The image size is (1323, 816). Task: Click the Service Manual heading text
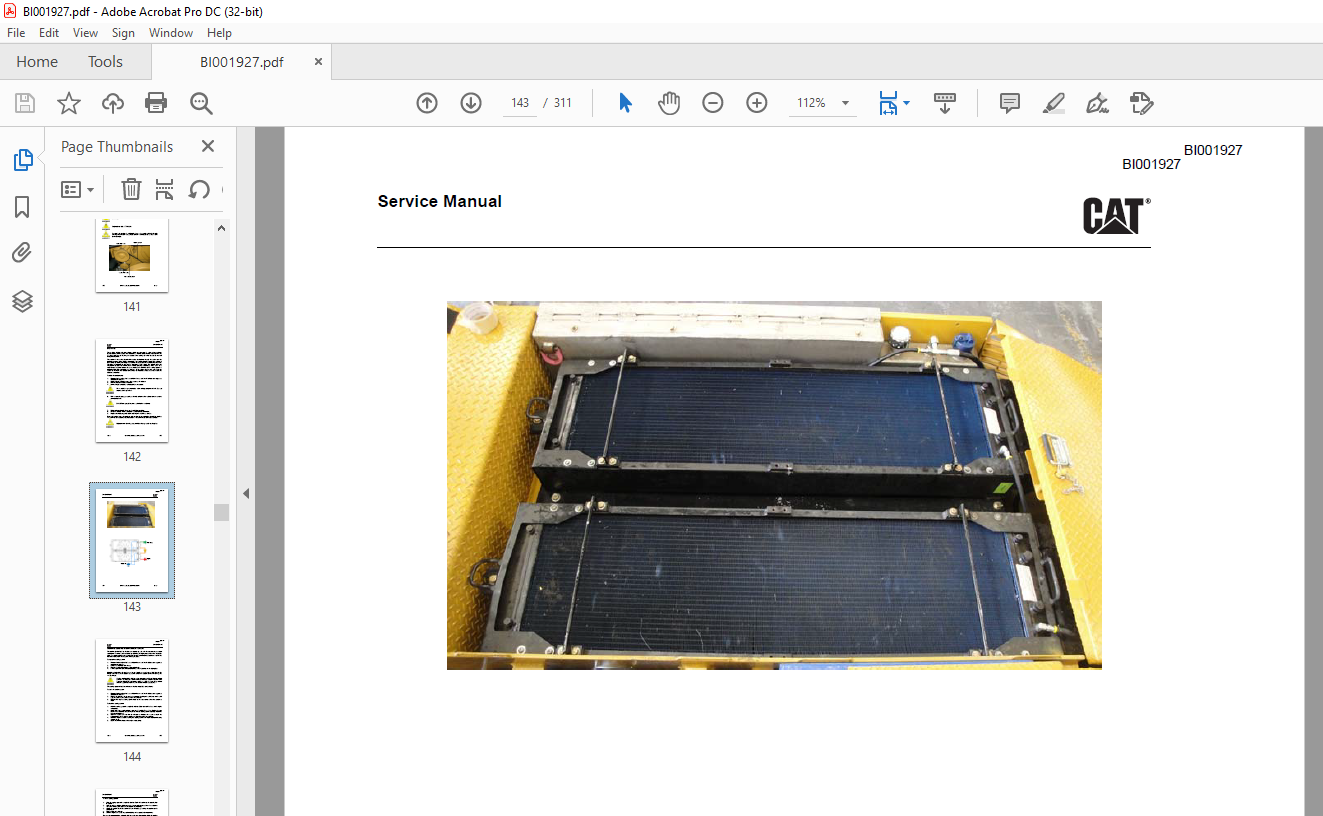[x=440, y=201]
